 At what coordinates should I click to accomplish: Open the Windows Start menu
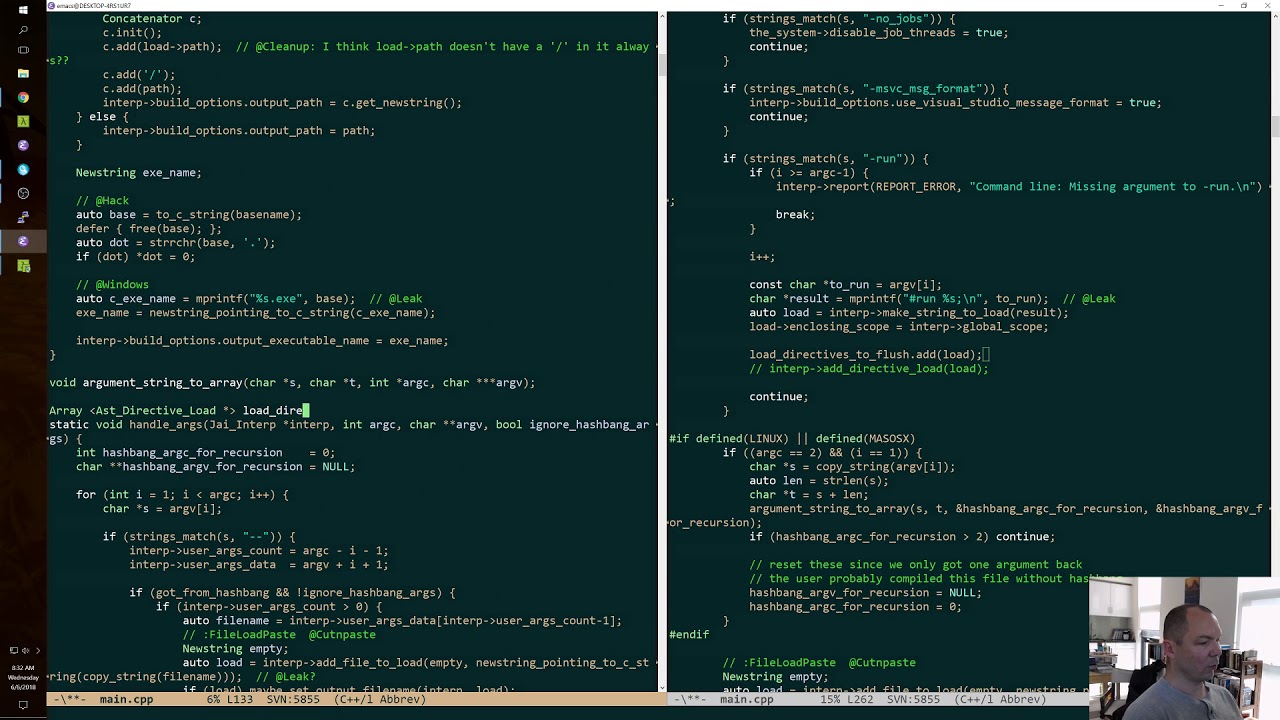point(23,10)
